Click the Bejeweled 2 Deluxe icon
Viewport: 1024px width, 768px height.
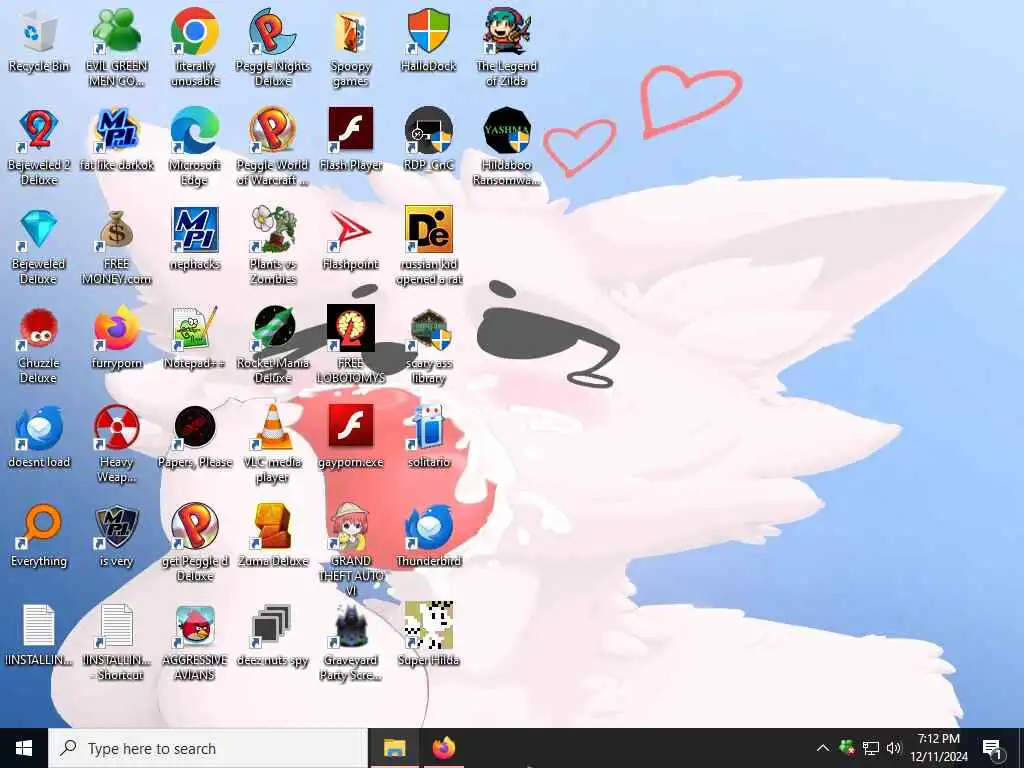tap(39, 131)
